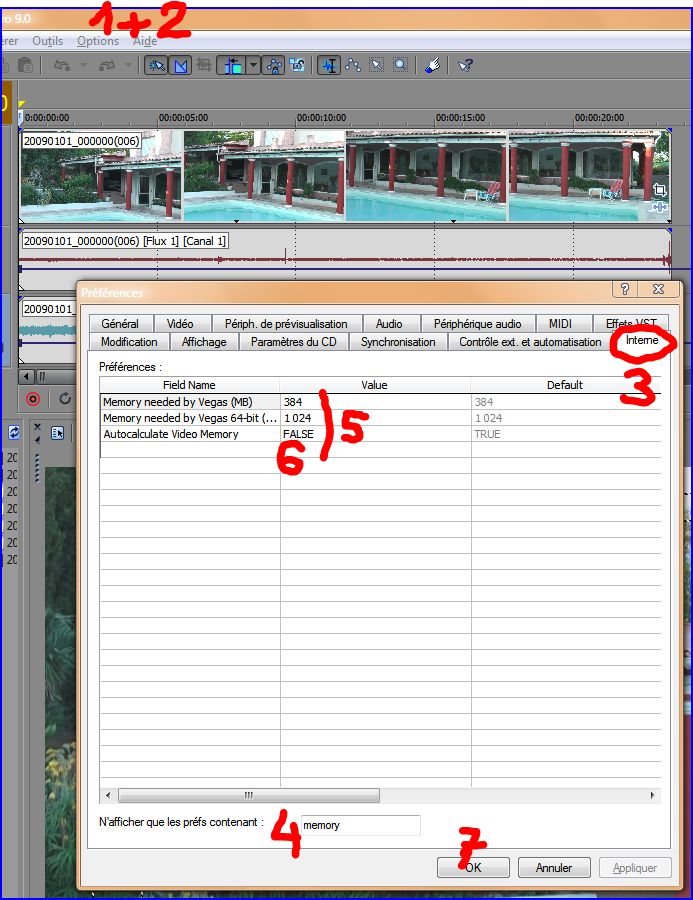Switch to the MIDI tab
This screenshot has height=900, width=693.
click(560, 324)
